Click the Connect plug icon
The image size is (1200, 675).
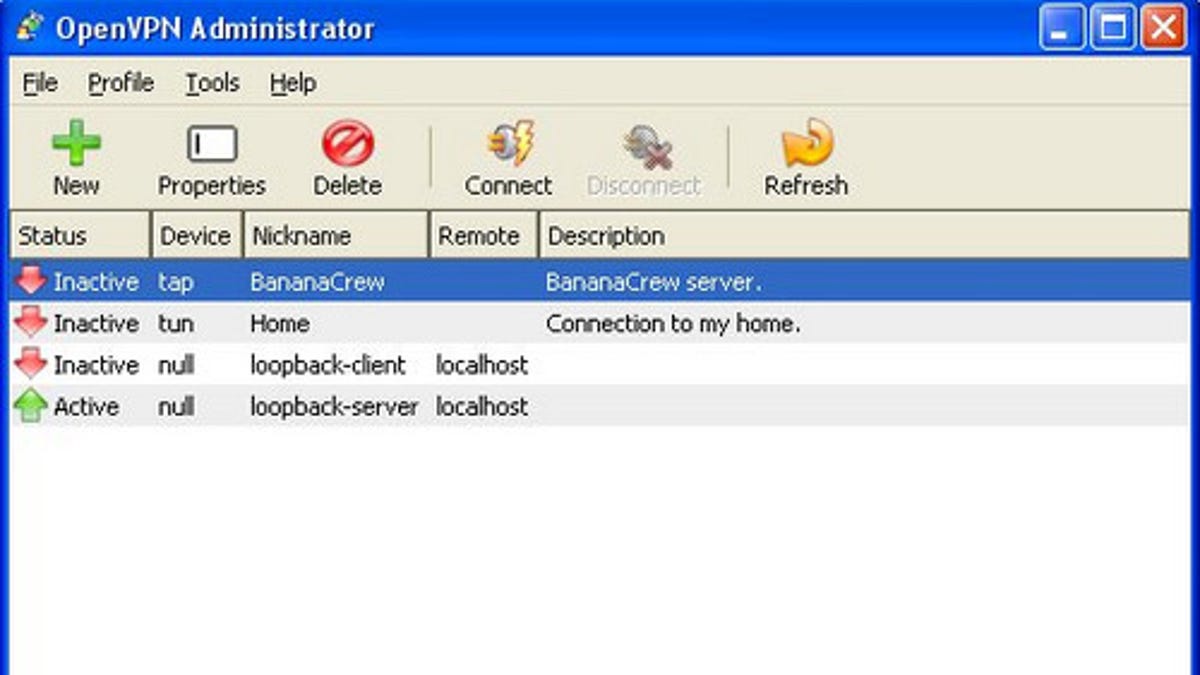click(509, 144)
